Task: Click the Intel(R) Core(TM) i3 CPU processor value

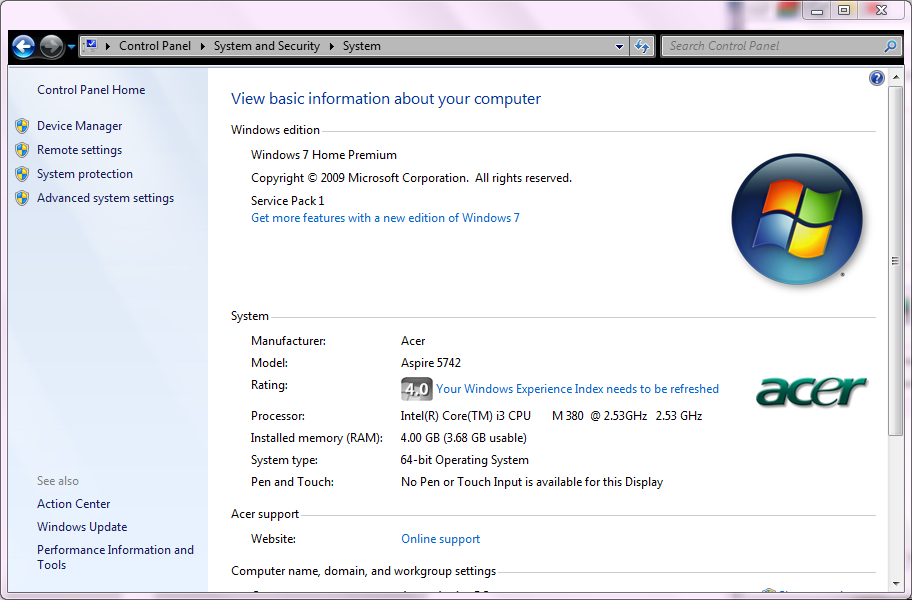Action: tap(551, 416)
